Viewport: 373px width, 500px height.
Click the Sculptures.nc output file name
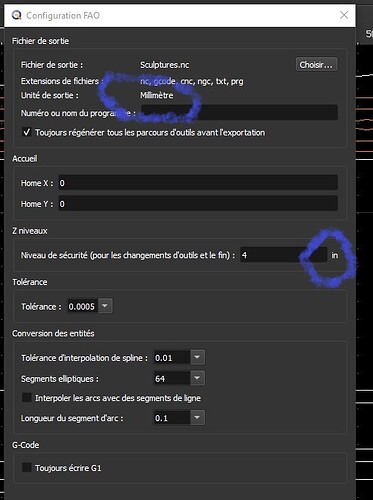[x=164, y=65]
